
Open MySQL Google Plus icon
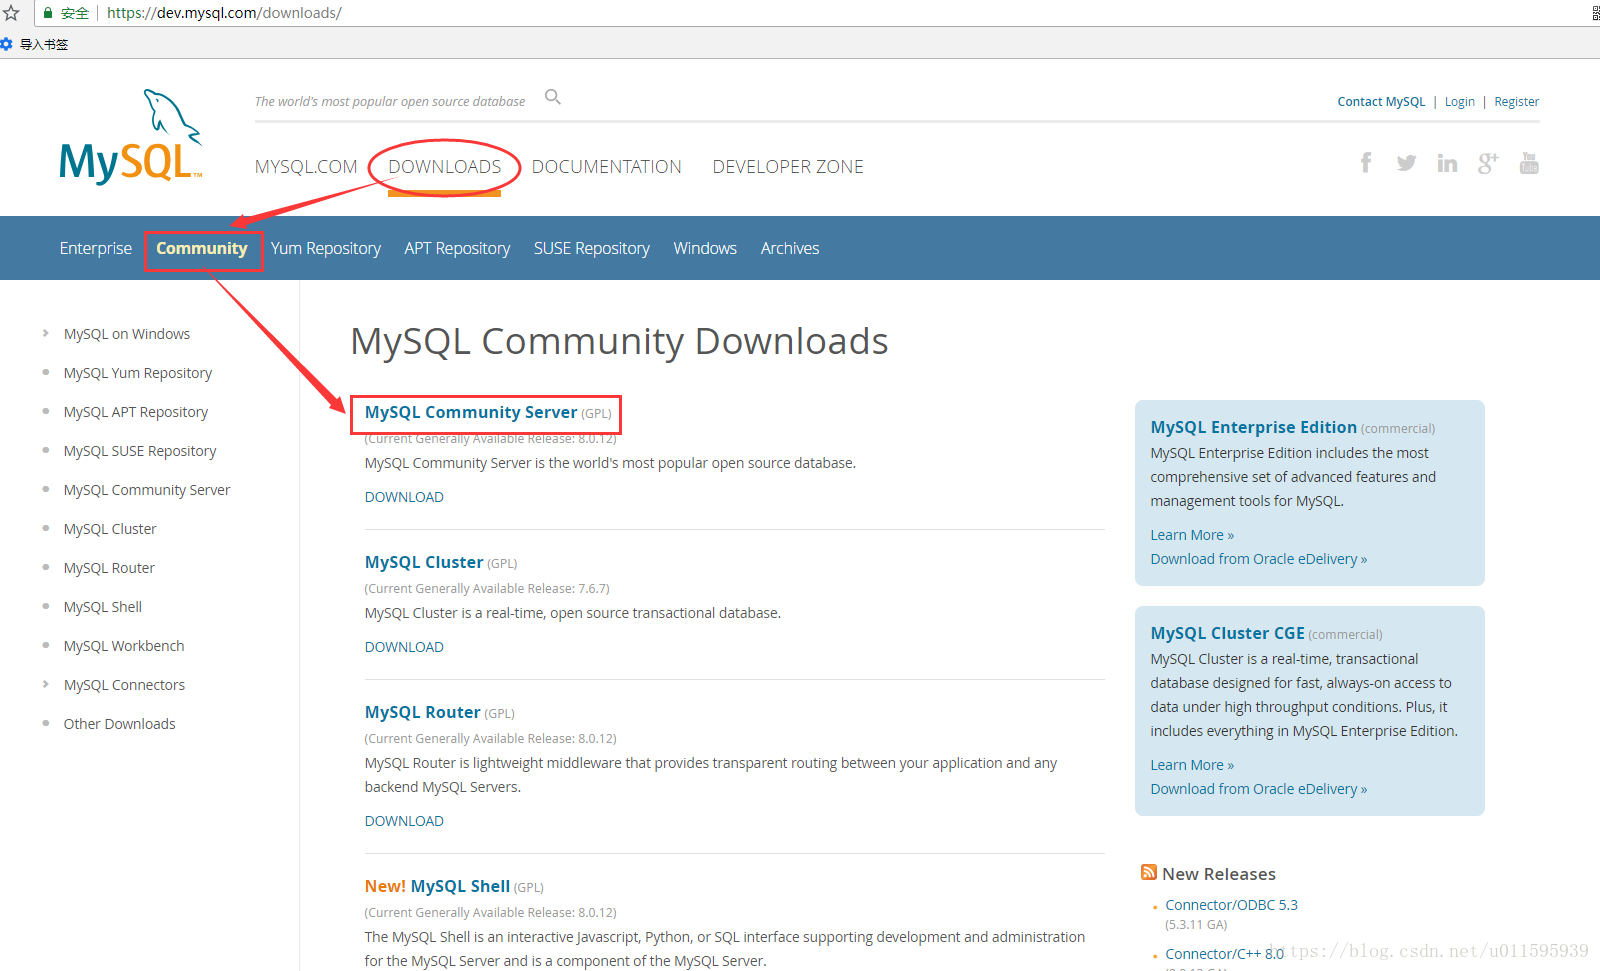1488,163
